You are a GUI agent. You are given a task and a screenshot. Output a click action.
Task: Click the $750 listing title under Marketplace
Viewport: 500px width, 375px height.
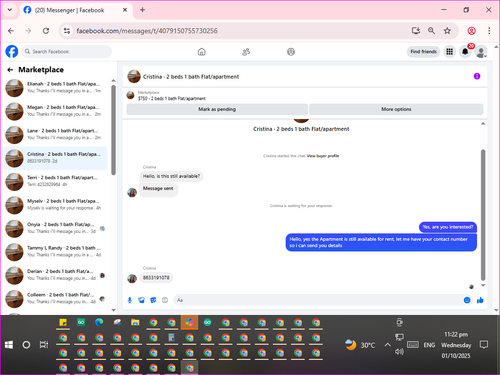point(172,98)
